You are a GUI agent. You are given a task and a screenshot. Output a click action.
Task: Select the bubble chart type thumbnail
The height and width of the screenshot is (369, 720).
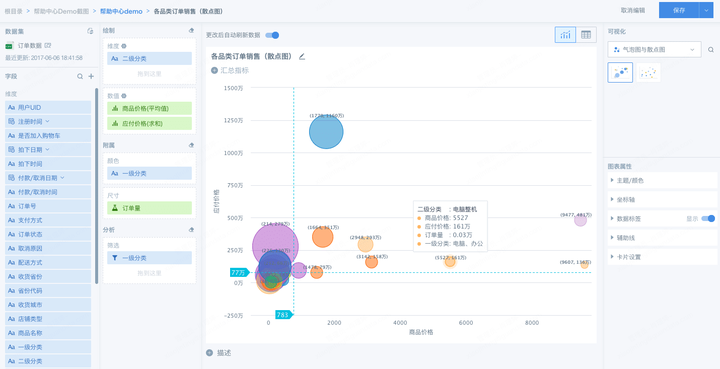(620, 73)
